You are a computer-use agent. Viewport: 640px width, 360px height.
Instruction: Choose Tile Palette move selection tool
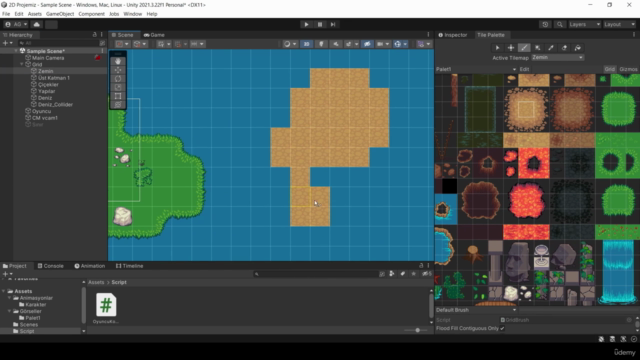(x=511, y=48)
